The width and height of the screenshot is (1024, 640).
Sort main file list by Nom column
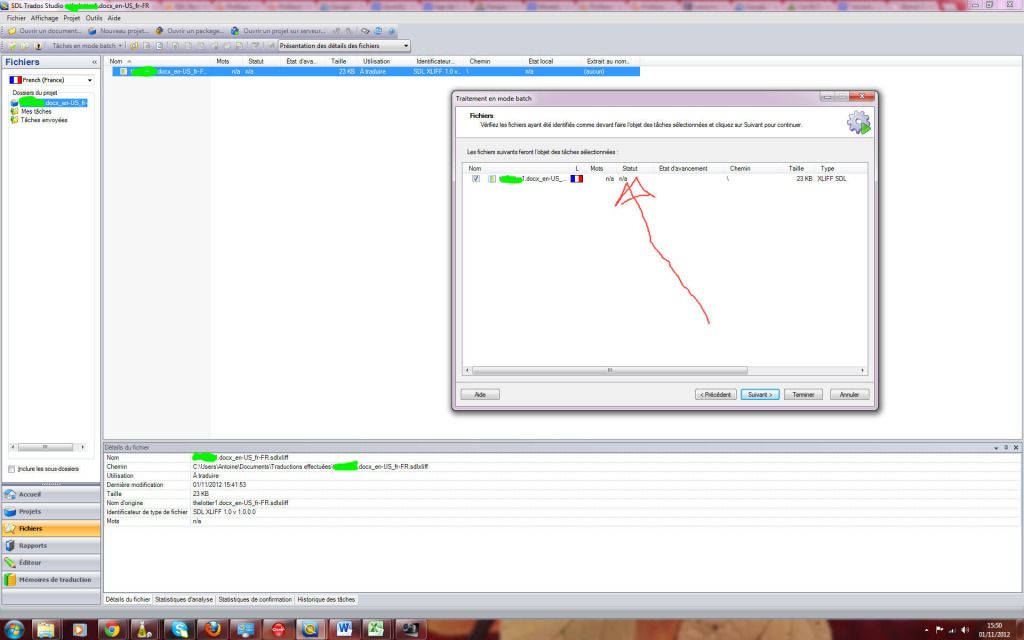[116, 61]
